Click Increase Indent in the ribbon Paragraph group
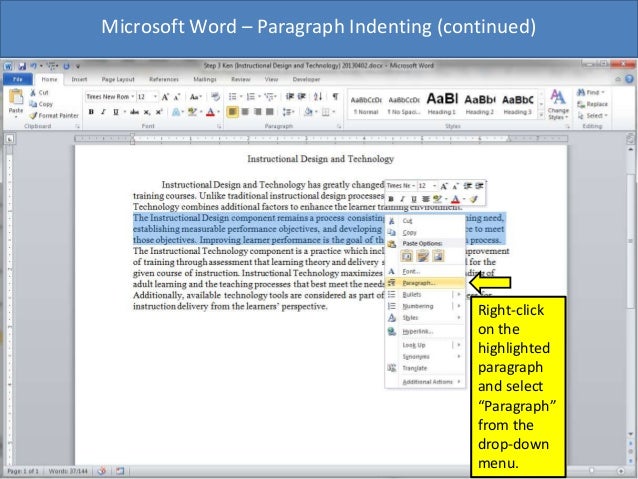This screenshot has width=638, height=479. click(x=302, y=97)
